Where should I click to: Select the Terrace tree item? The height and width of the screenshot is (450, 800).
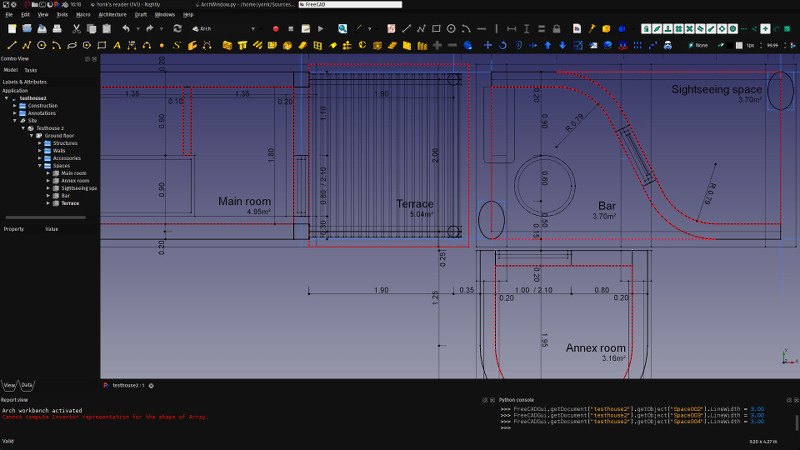70,203
